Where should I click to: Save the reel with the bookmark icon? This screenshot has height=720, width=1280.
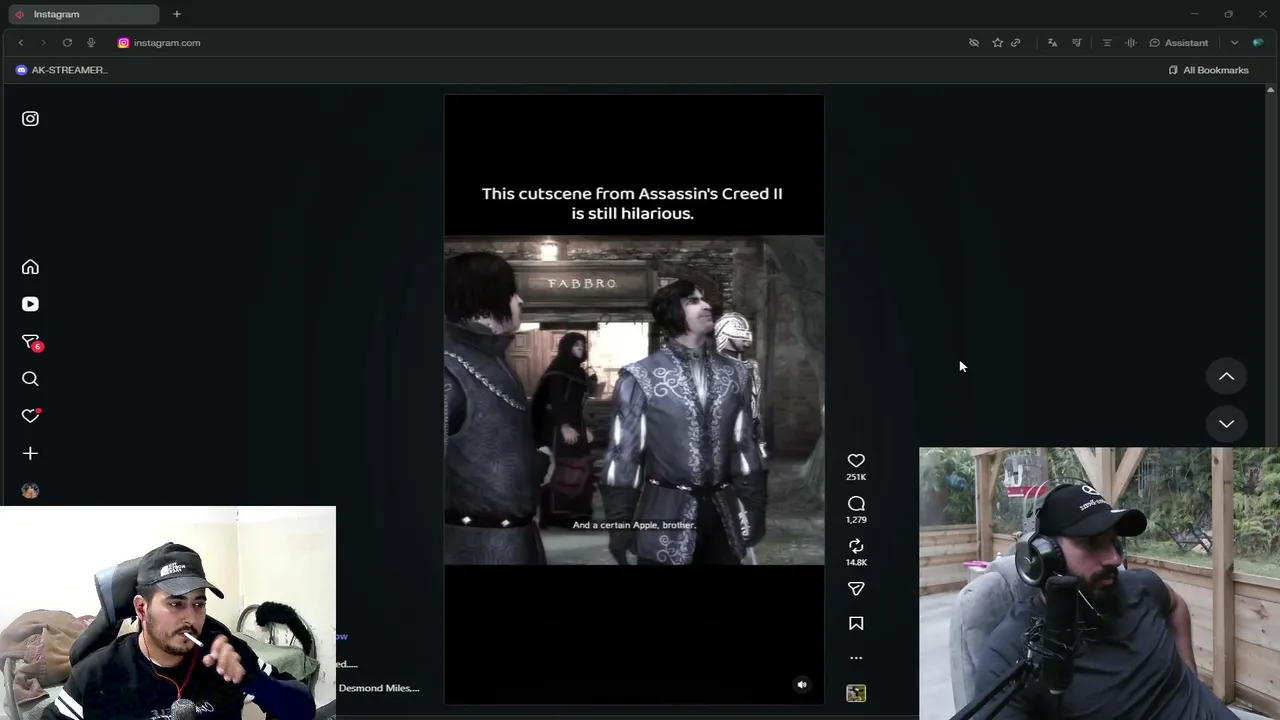(x=856, y=623)
